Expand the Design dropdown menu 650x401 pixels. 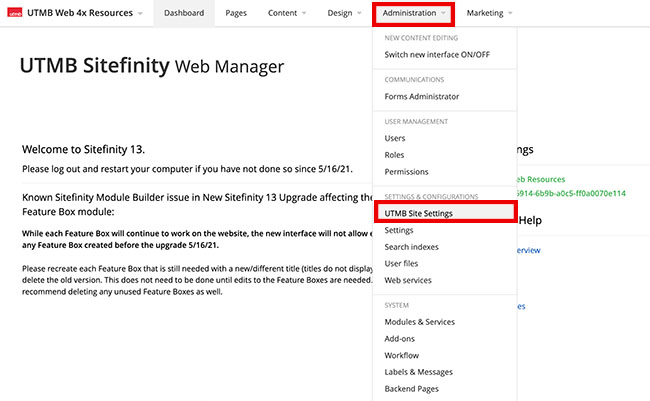[x=345, y=14]
